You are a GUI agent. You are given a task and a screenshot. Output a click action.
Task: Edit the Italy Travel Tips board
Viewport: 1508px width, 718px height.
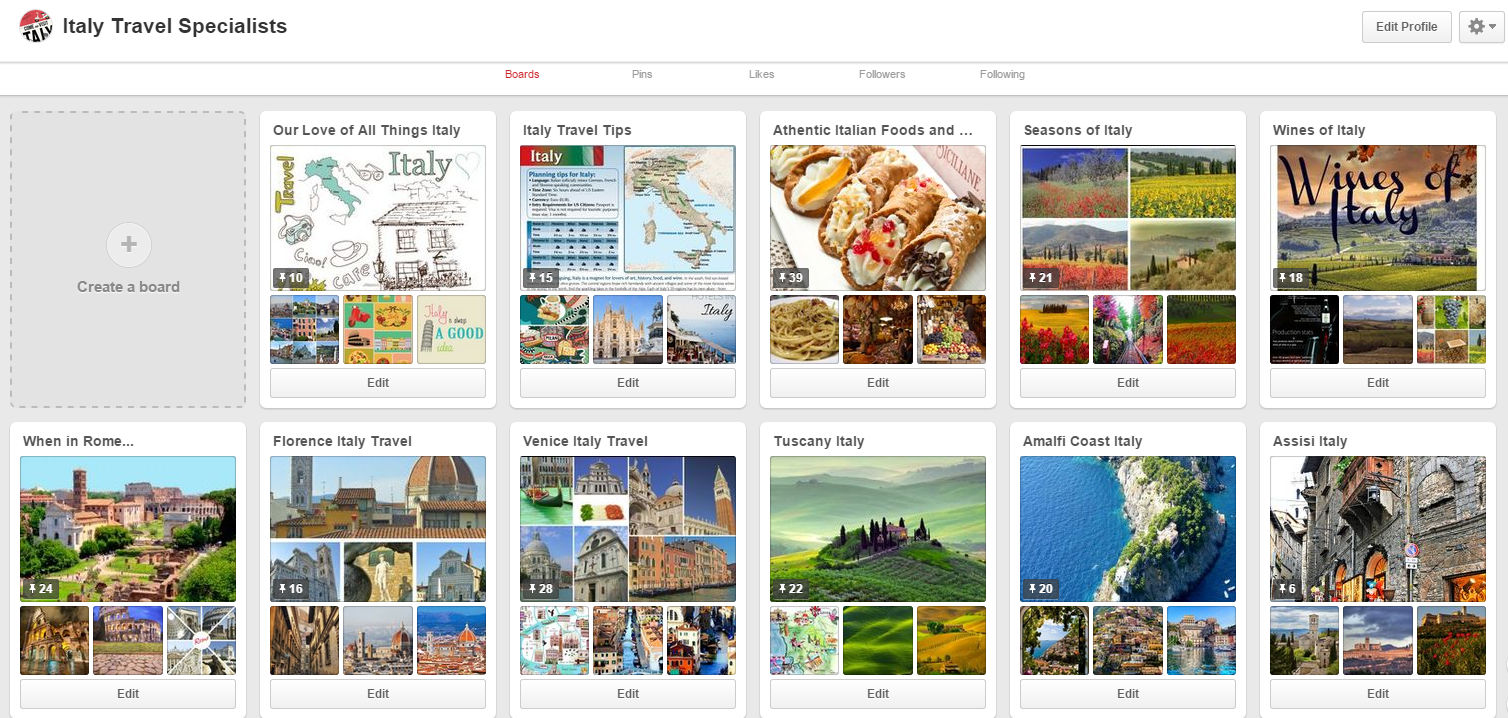(x=627, y=382)
